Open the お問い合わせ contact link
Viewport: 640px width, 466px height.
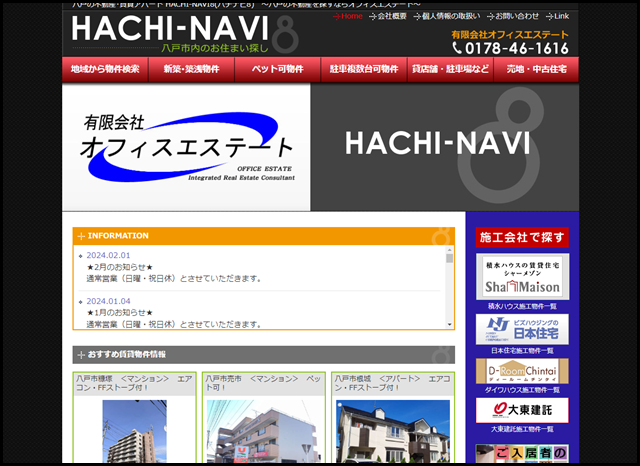coord(513,16)
